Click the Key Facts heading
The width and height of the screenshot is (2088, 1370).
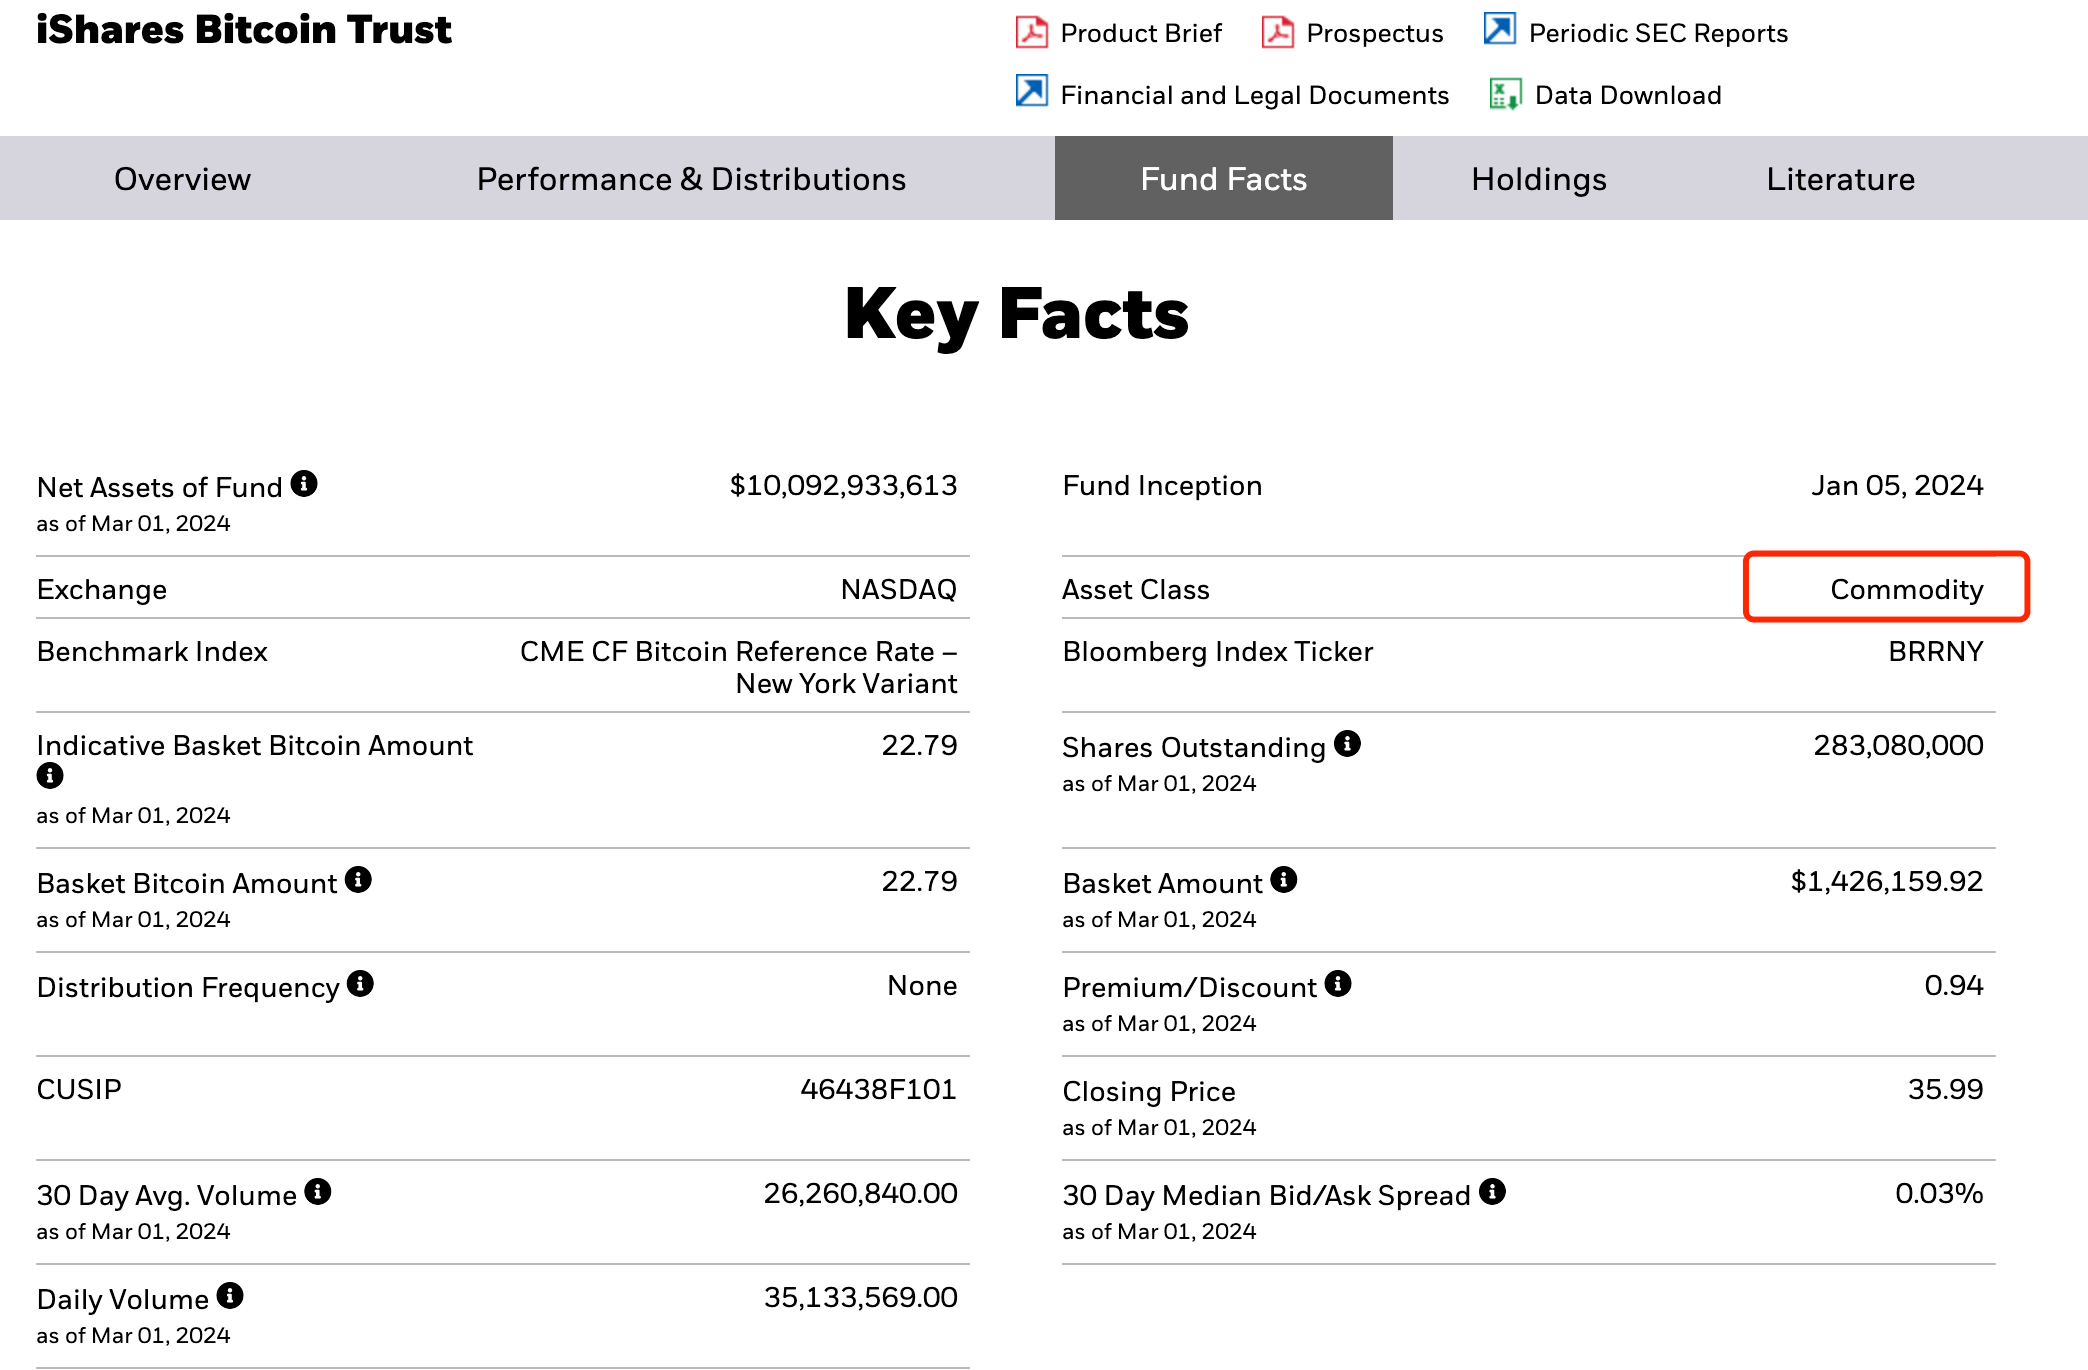[1016, 315]
